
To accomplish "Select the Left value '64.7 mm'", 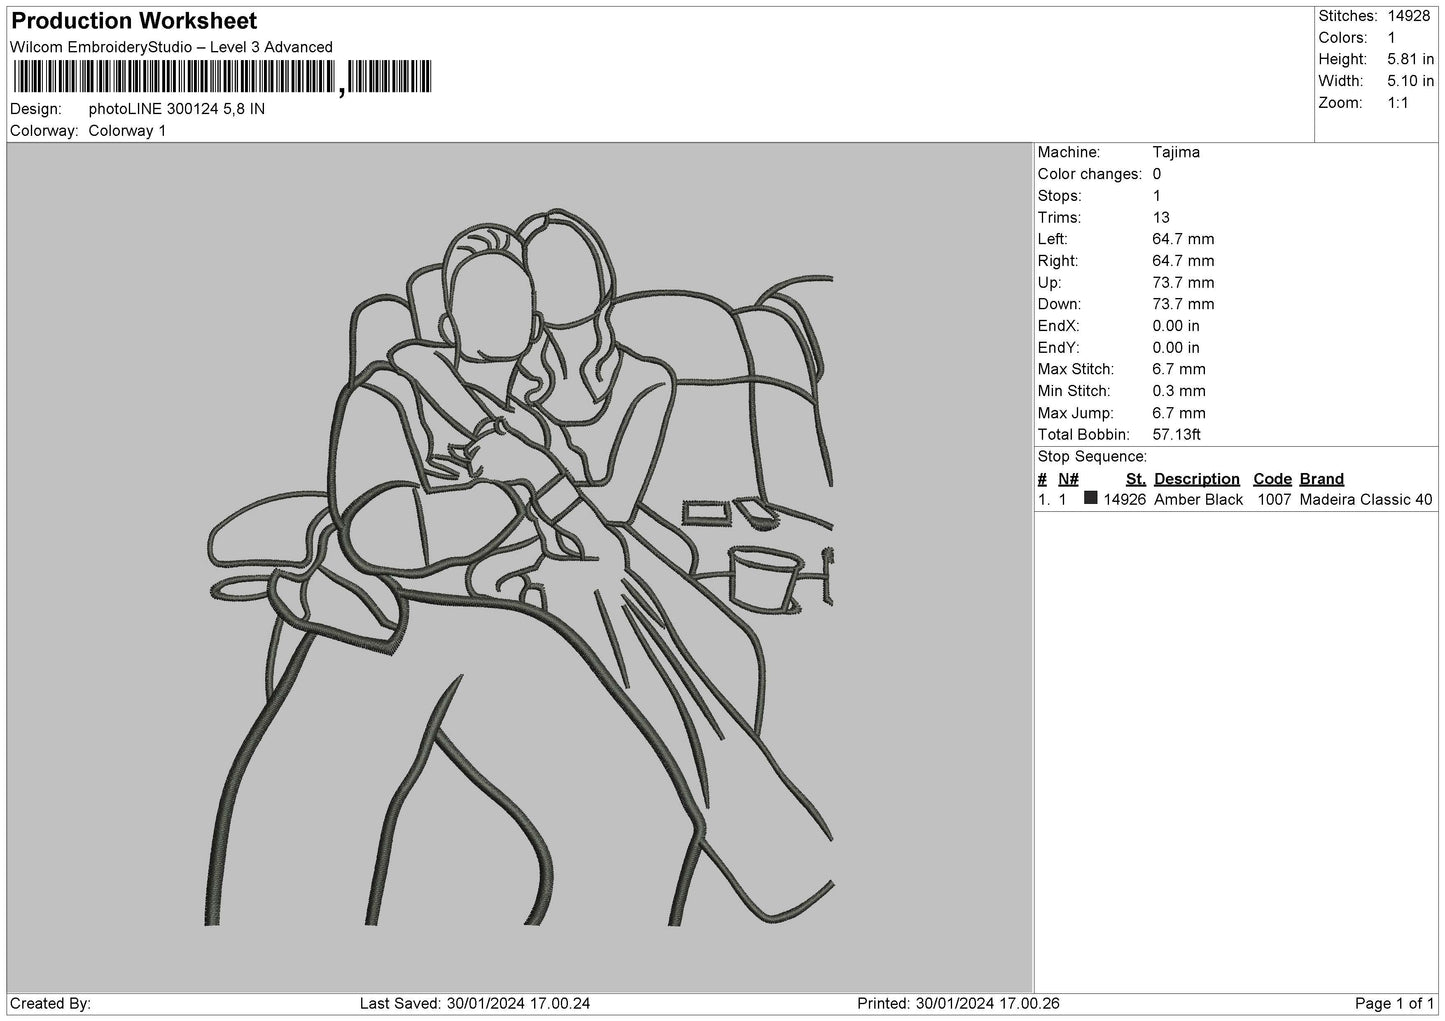I will pos(1183,239).
